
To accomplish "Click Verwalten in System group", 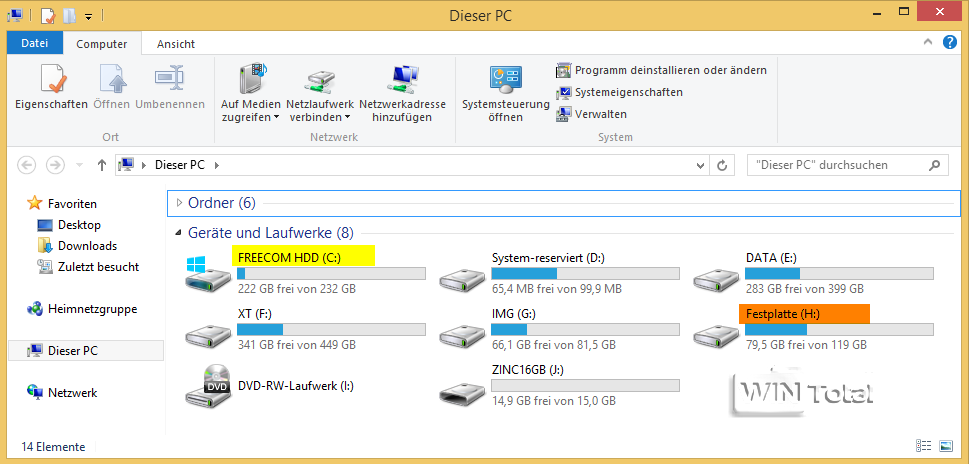I will 591,114.
